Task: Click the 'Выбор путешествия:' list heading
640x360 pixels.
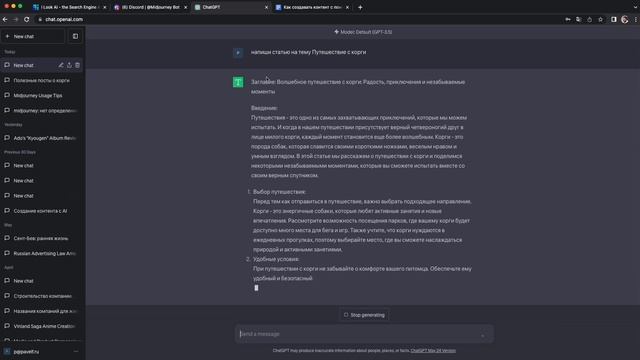Action: [279, 192]
